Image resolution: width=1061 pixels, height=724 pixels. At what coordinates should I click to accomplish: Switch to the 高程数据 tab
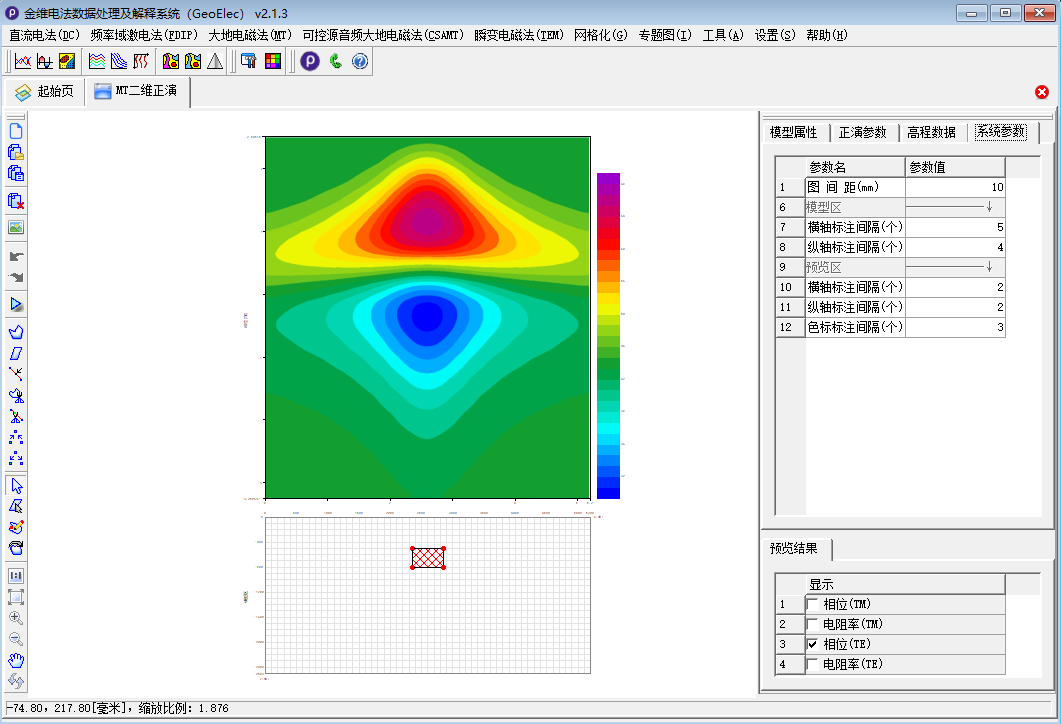click(932, 132)
